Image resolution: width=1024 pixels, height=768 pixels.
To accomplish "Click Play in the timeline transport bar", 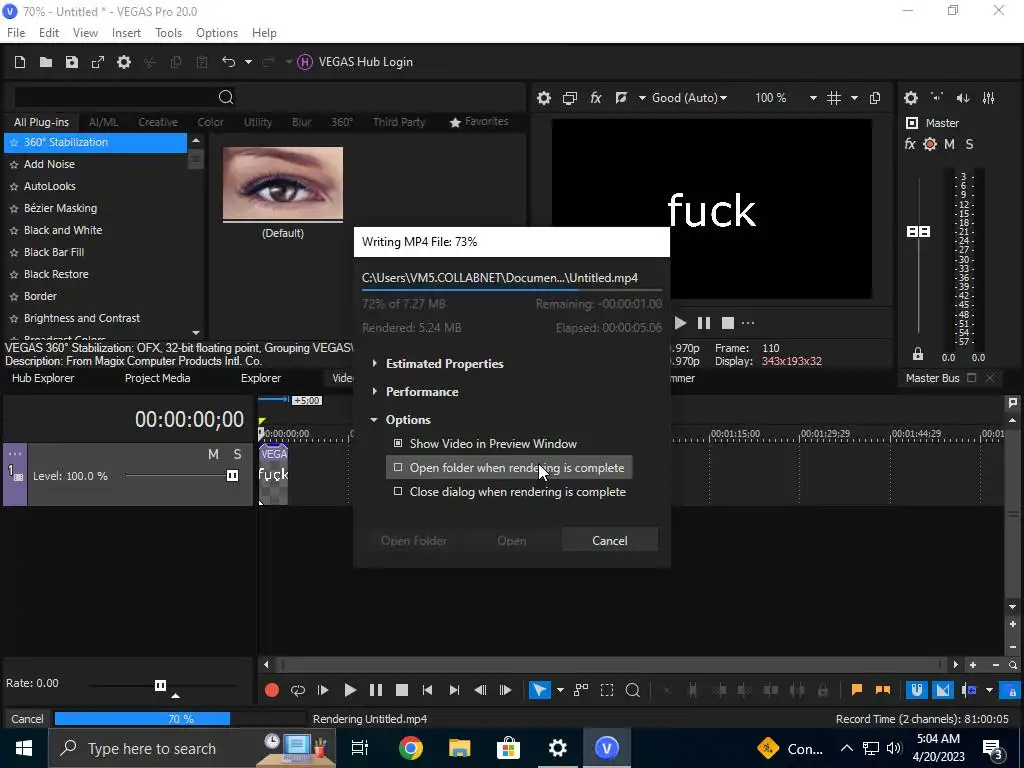I will click(x=350, y=690).
